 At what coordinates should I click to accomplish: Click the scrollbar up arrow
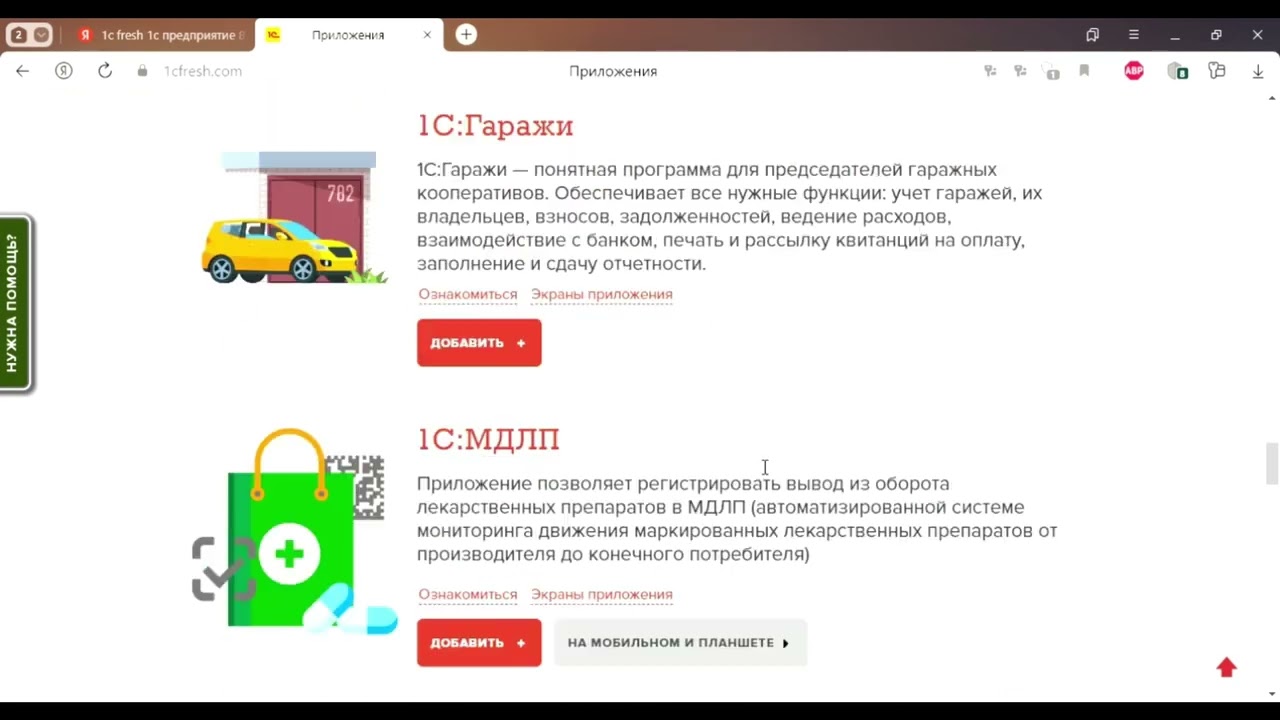1272,99
